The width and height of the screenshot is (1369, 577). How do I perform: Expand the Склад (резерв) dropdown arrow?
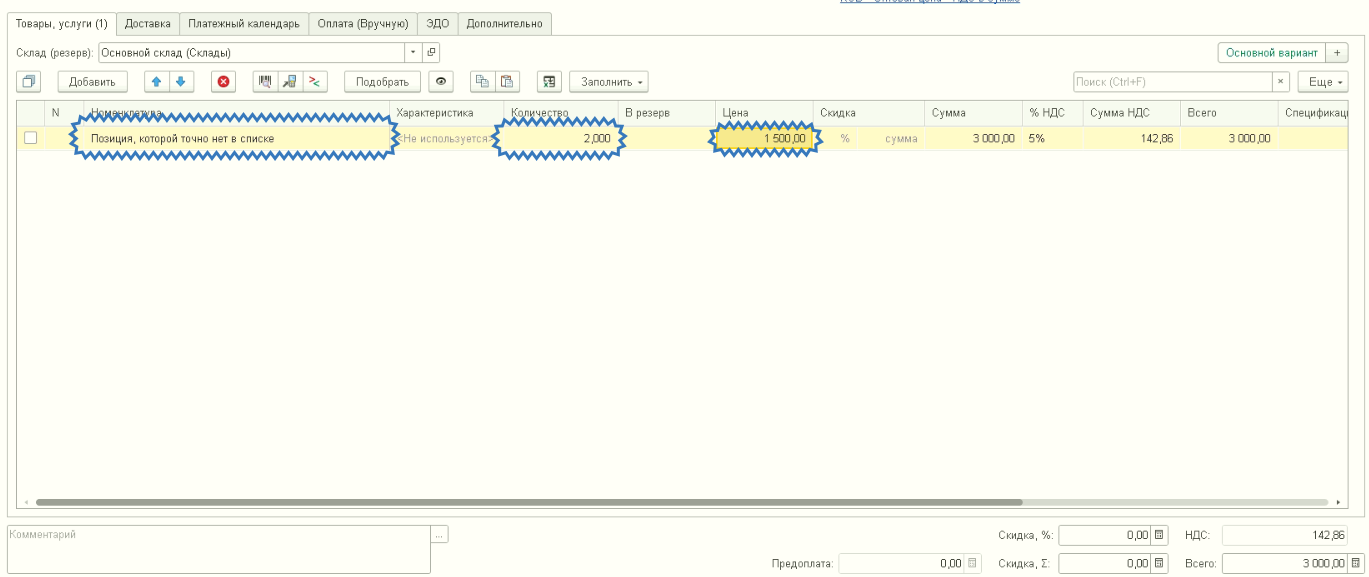(414, 52)
